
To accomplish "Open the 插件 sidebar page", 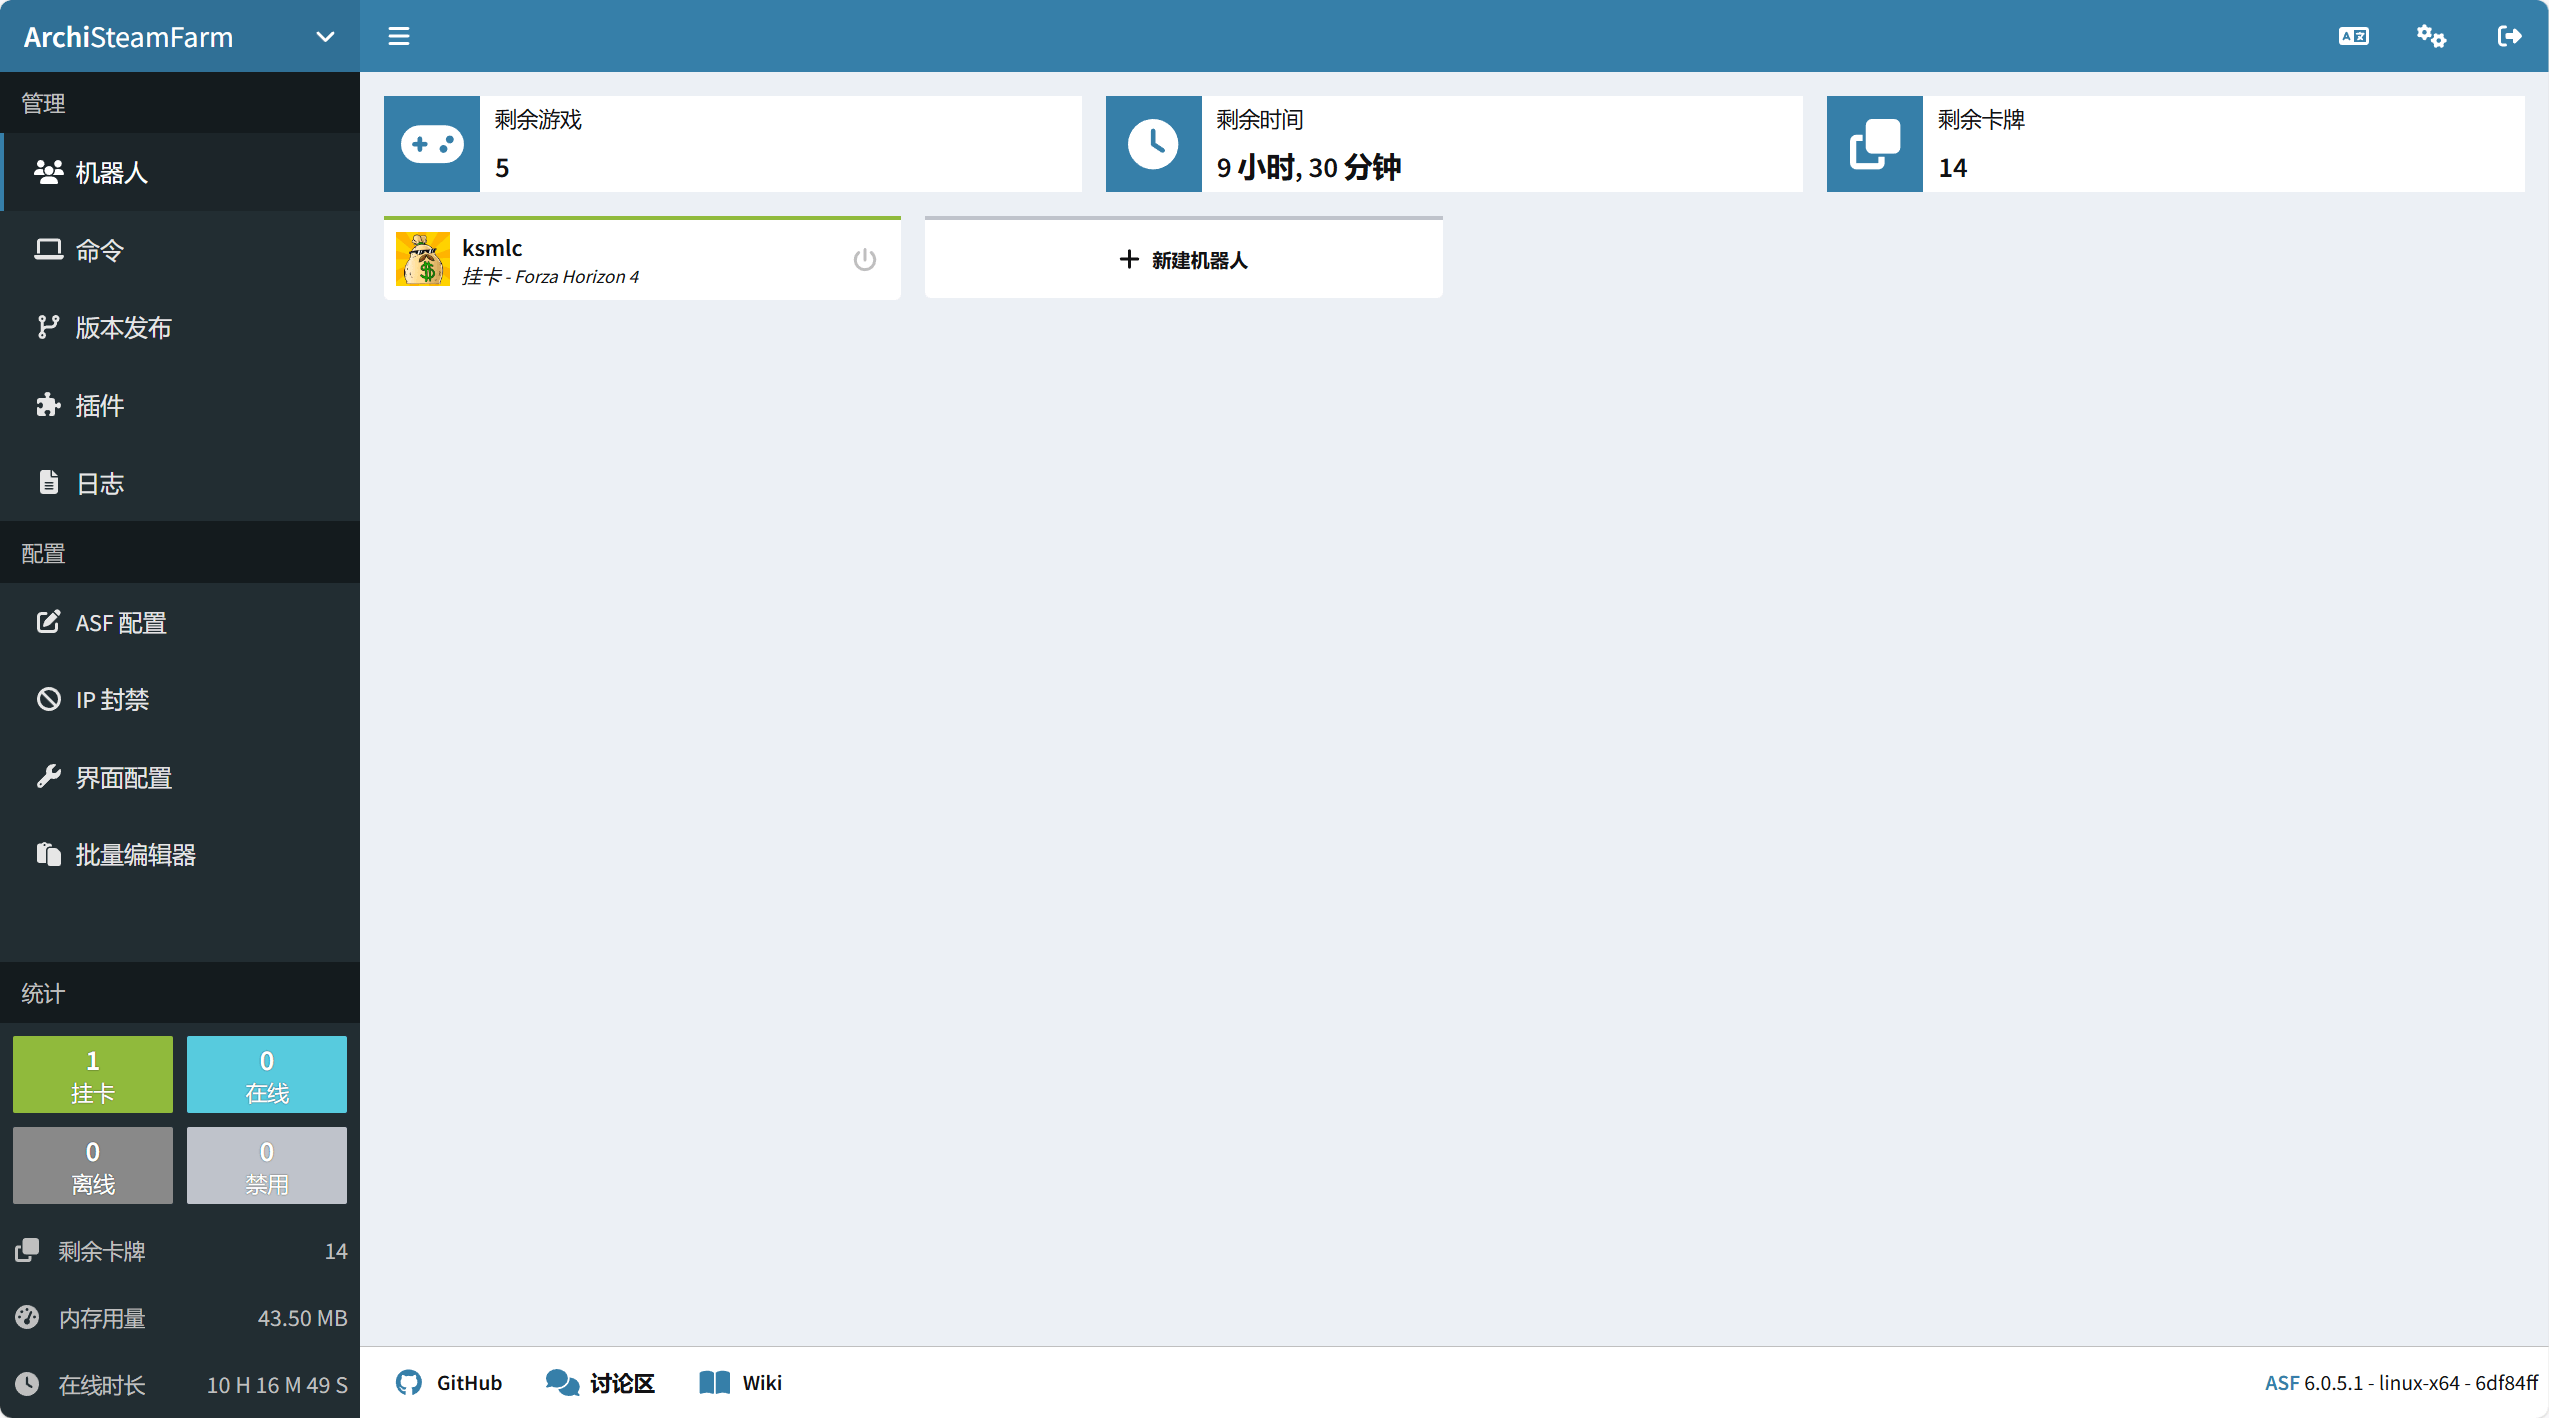I will click(x=180, y=405).
